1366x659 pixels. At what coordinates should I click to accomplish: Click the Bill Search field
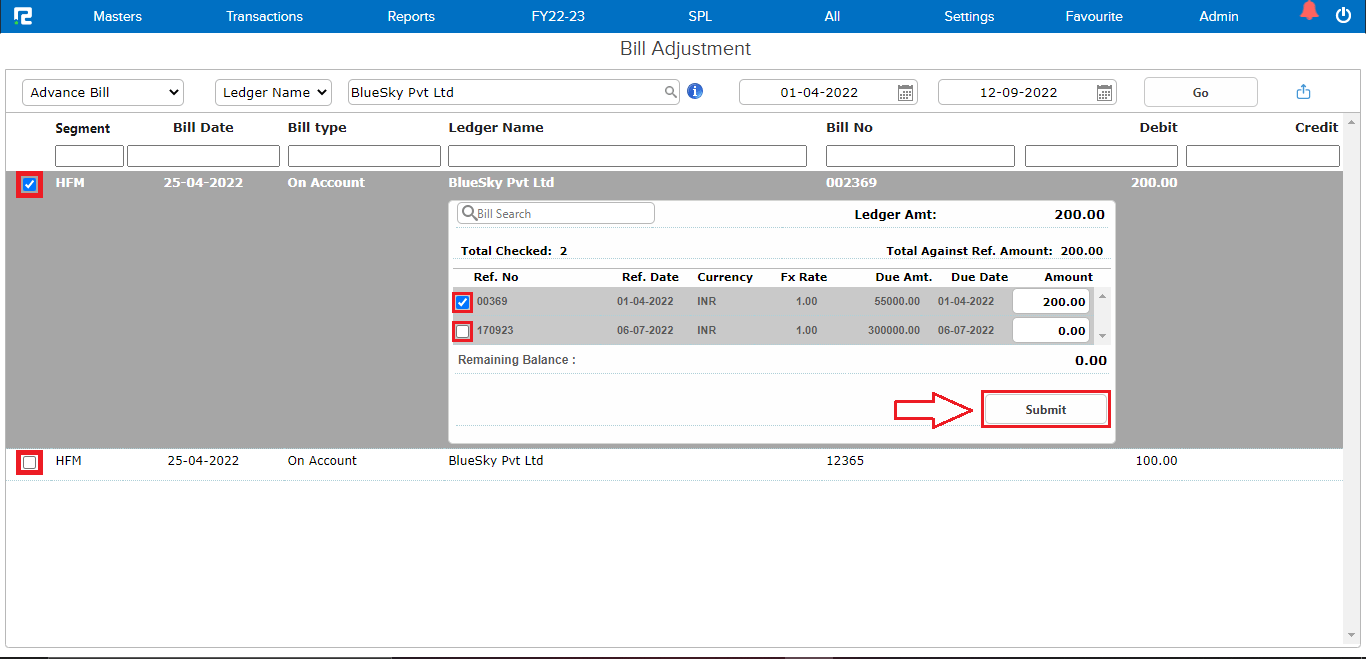pos(562,213)
